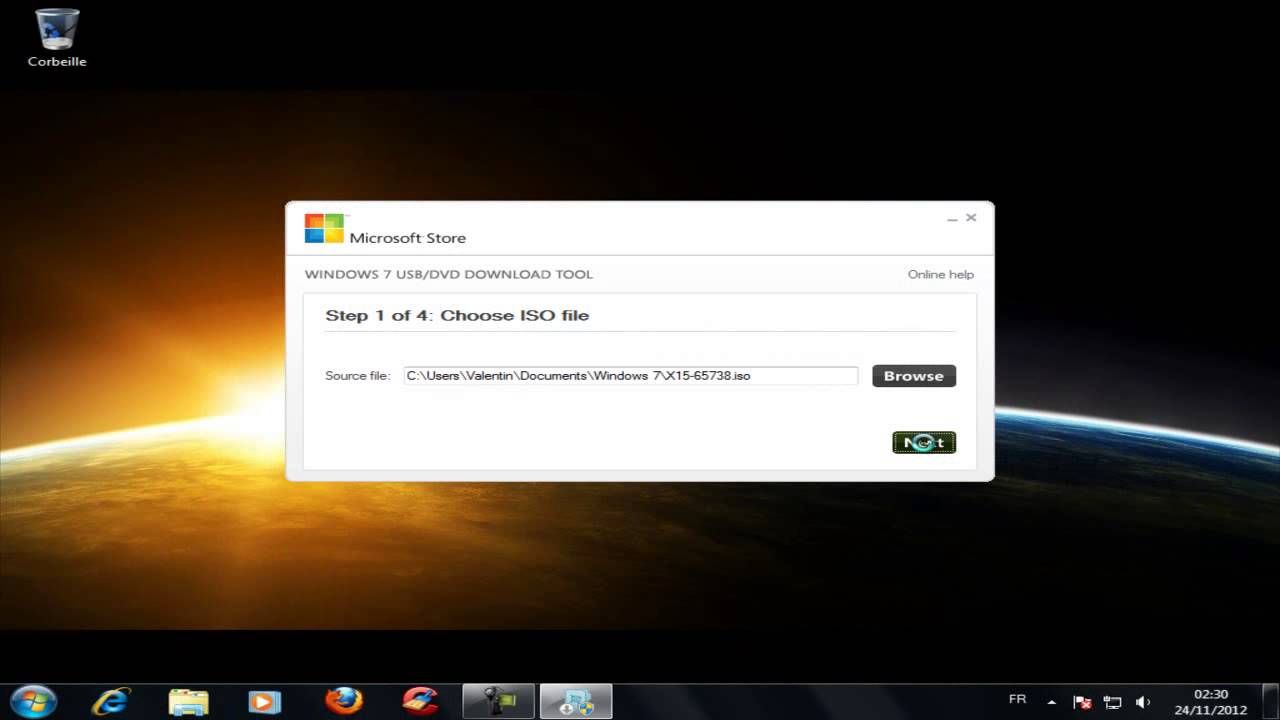Open the Action Center flag icon
Screen dimensions: 1280x720
1081,702
